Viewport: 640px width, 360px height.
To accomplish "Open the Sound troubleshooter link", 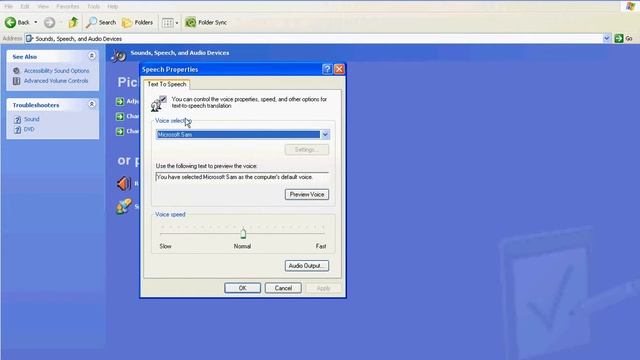I will pyautogui.click(x=31, y=119).
